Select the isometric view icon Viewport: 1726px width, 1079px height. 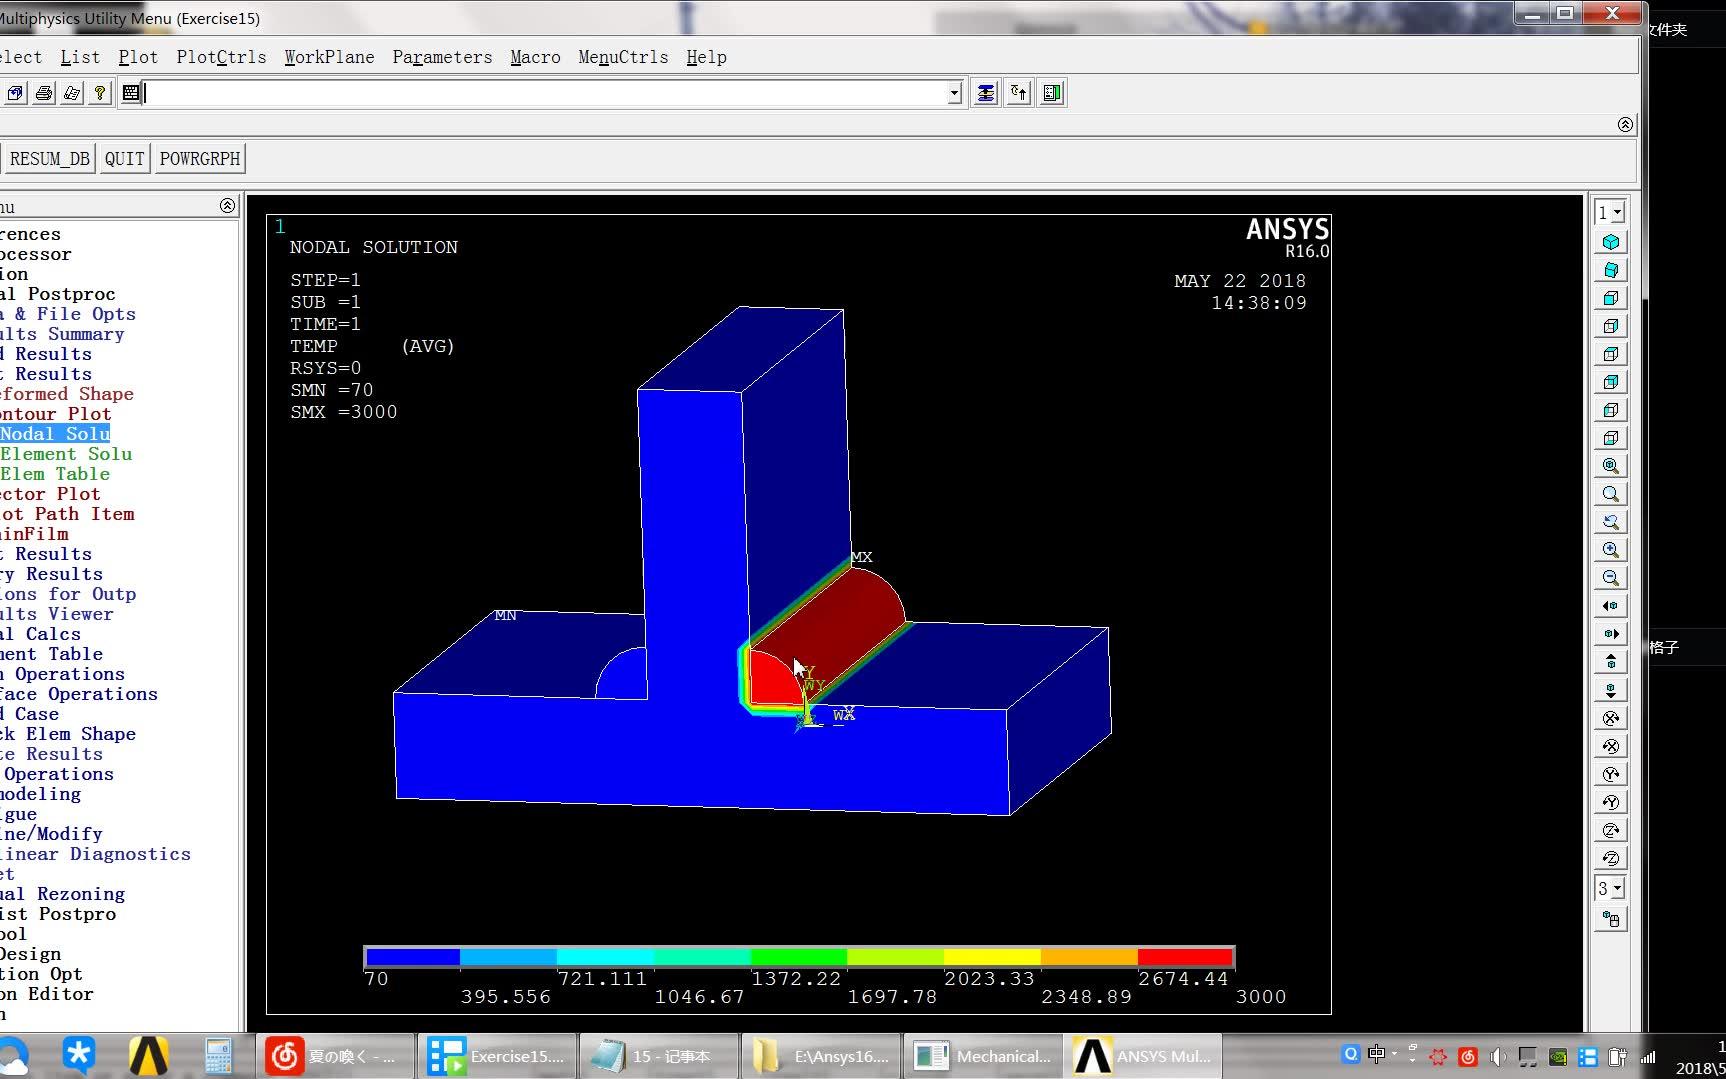click(1610, 241)
